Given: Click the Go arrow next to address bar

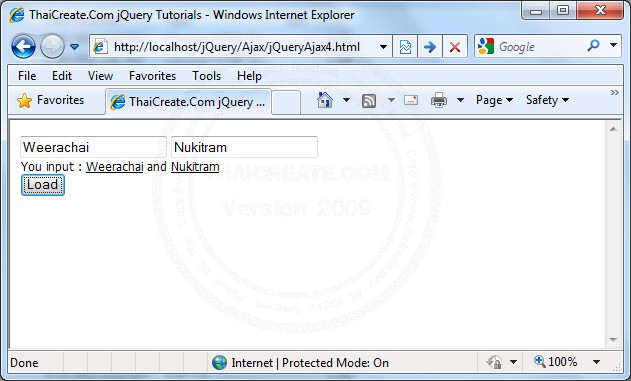Looking at the screenshot, I should tap(430, 47).
